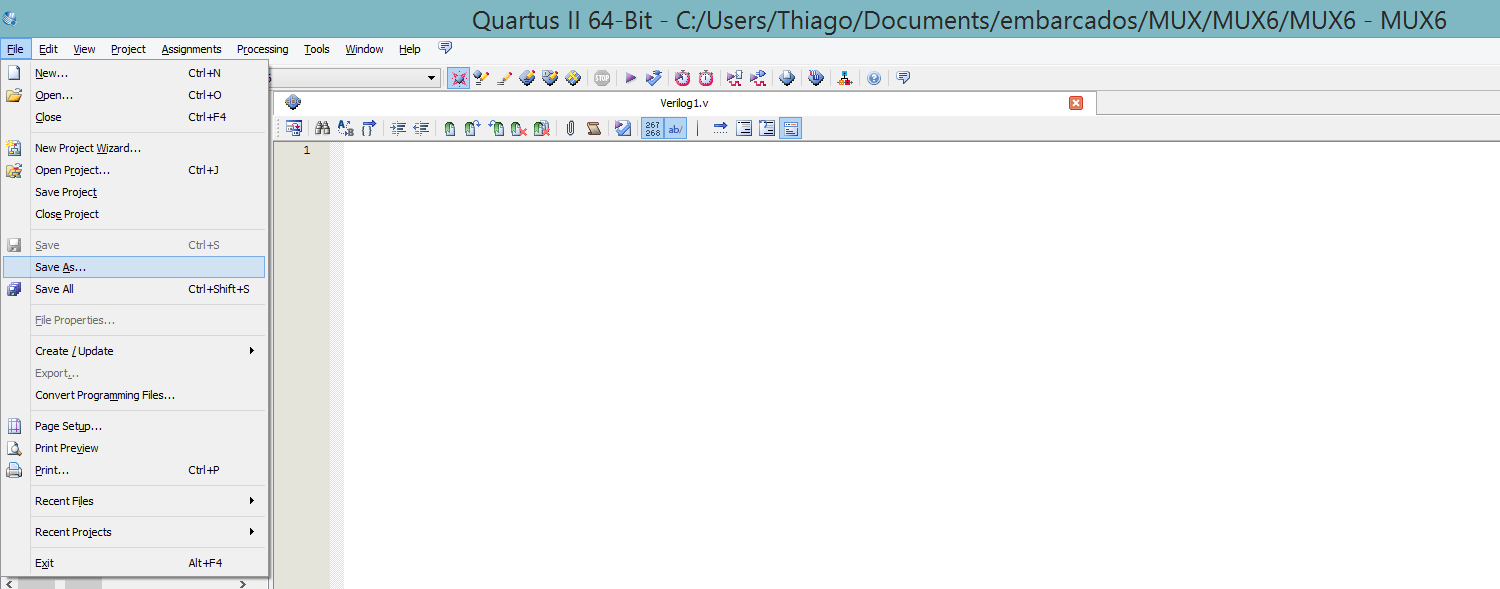Expand the Create / Update submenu

pos(134,351)
